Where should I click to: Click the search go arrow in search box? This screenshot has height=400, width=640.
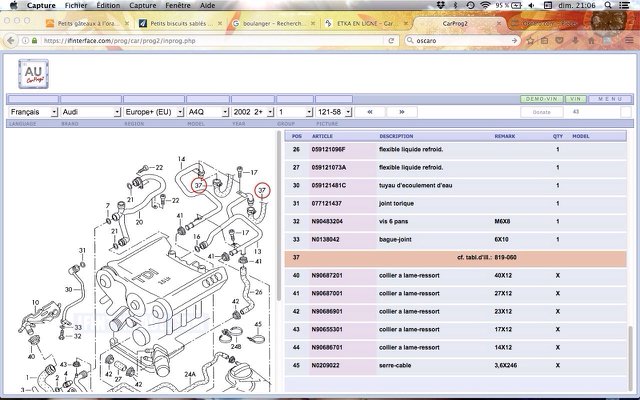point(514,40)
